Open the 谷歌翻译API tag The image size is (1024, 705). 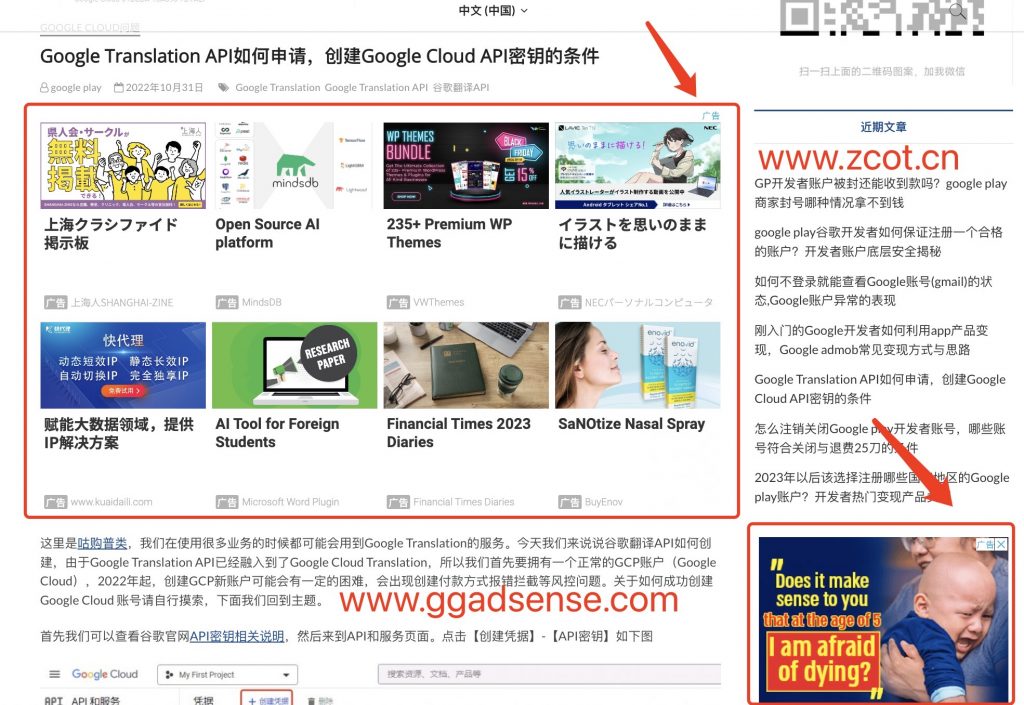[x=461, y=87]
